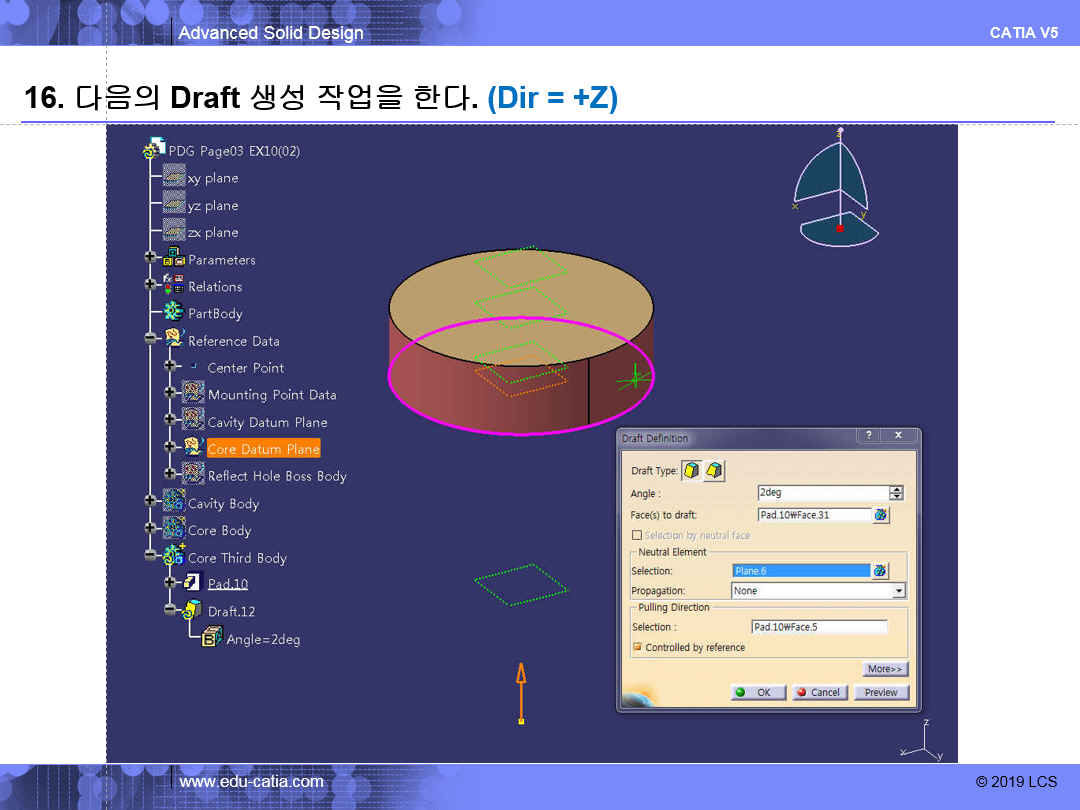Expand the Cavity Body tree node
1080x810 pixels.
[x=151, y=503]
